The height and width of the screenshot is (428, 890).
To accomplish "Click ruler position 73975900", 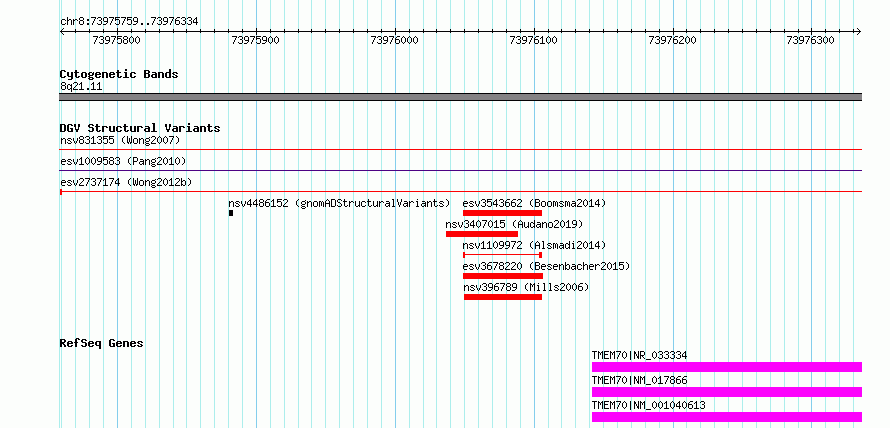I will (x=256, y=40).
